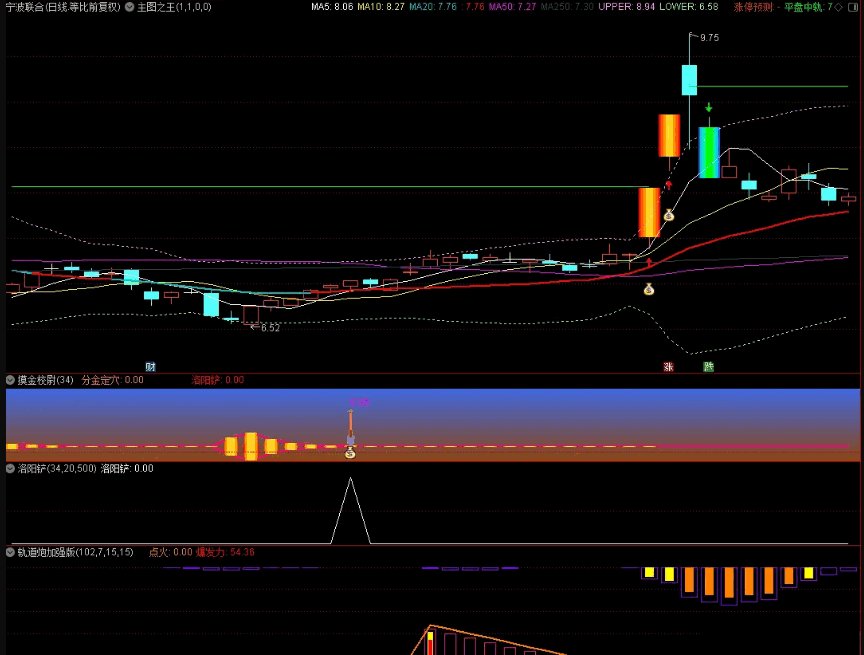This screenshot has height=655, width=864.
Task: Click the 摸金校尉(34) panel title
Action: [46, 380]
